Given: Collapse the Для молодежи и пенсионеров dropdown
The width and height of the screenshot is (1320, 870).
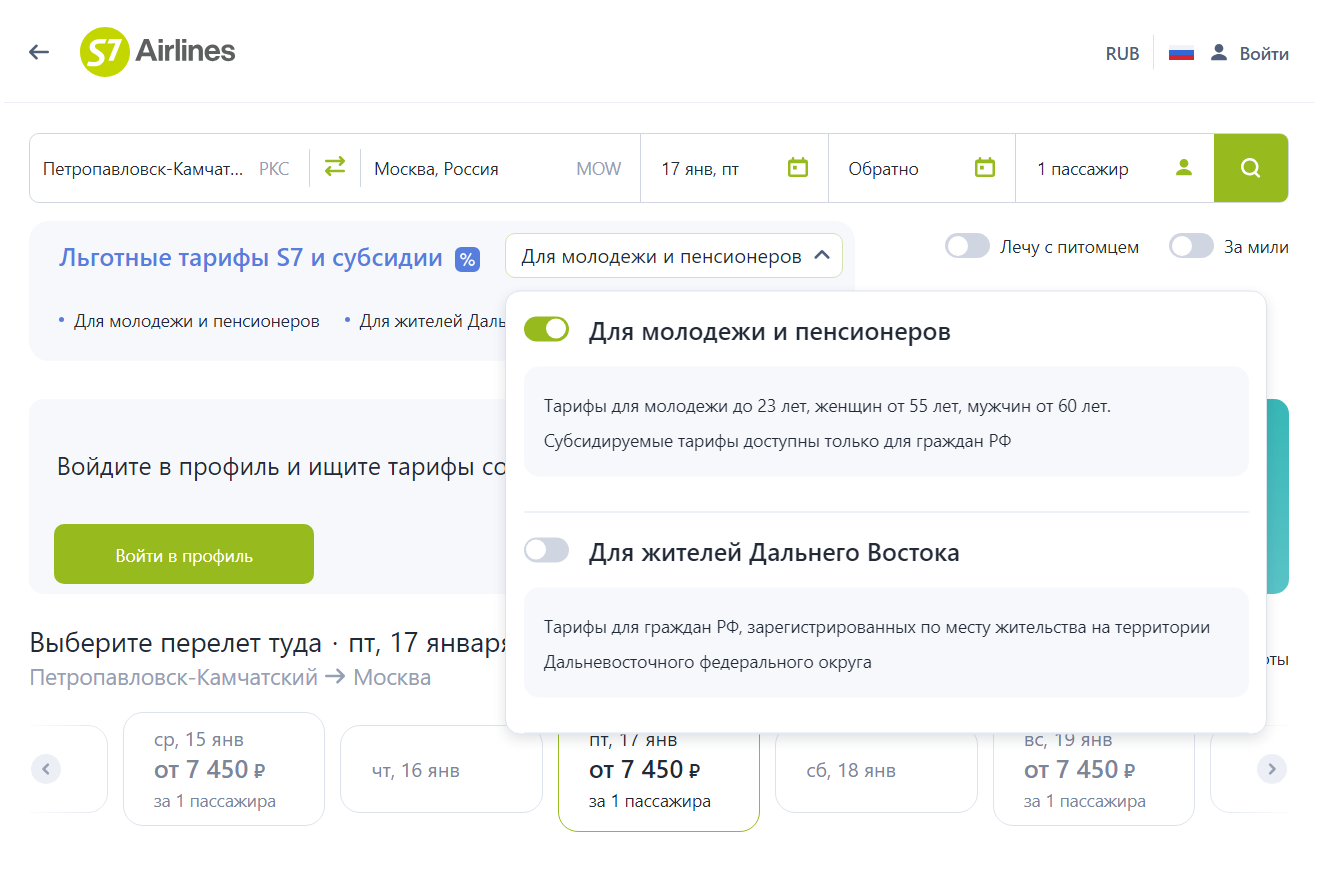Looking at the screenshot, I should [x=674, y=256].
